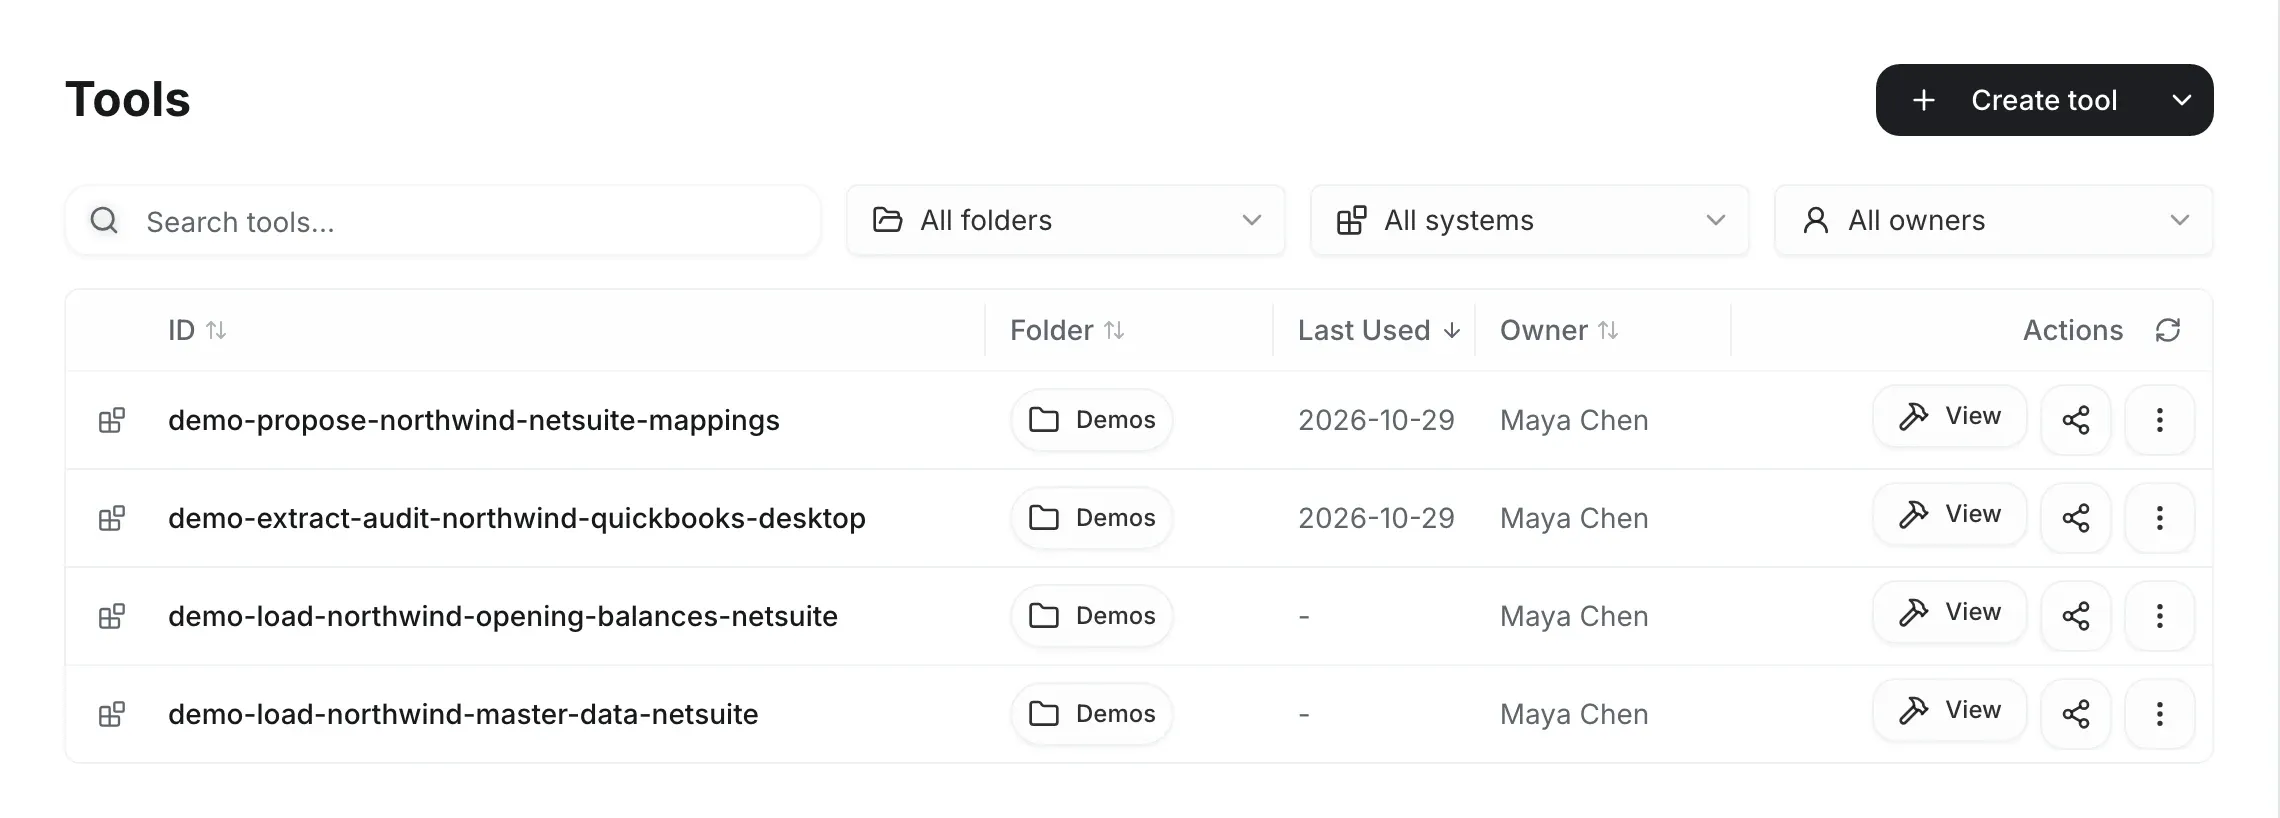Click the Demos folder tag for demo-load-northwind-opening-balances-netsuite

tap(1092, 616)
